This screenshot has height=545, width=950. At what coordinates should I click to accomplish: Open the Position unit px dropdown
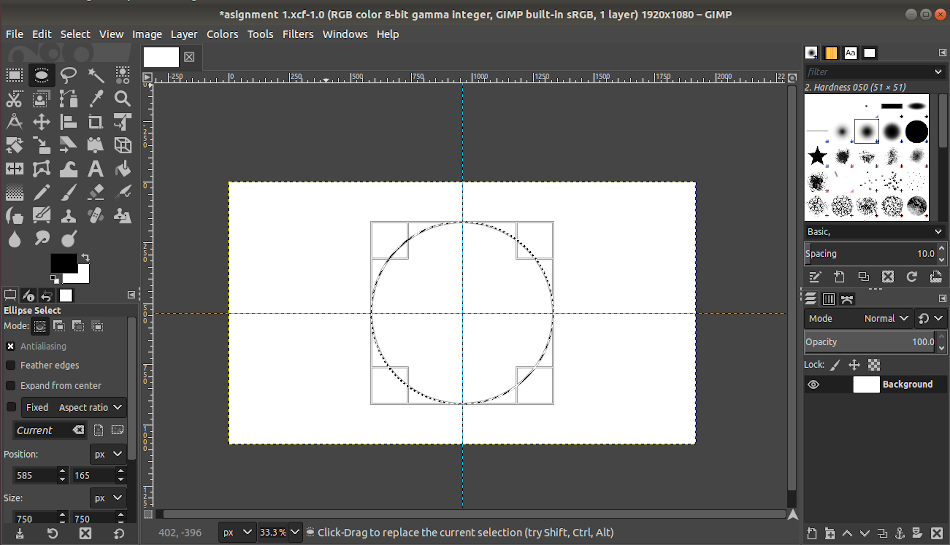(108, 454)
